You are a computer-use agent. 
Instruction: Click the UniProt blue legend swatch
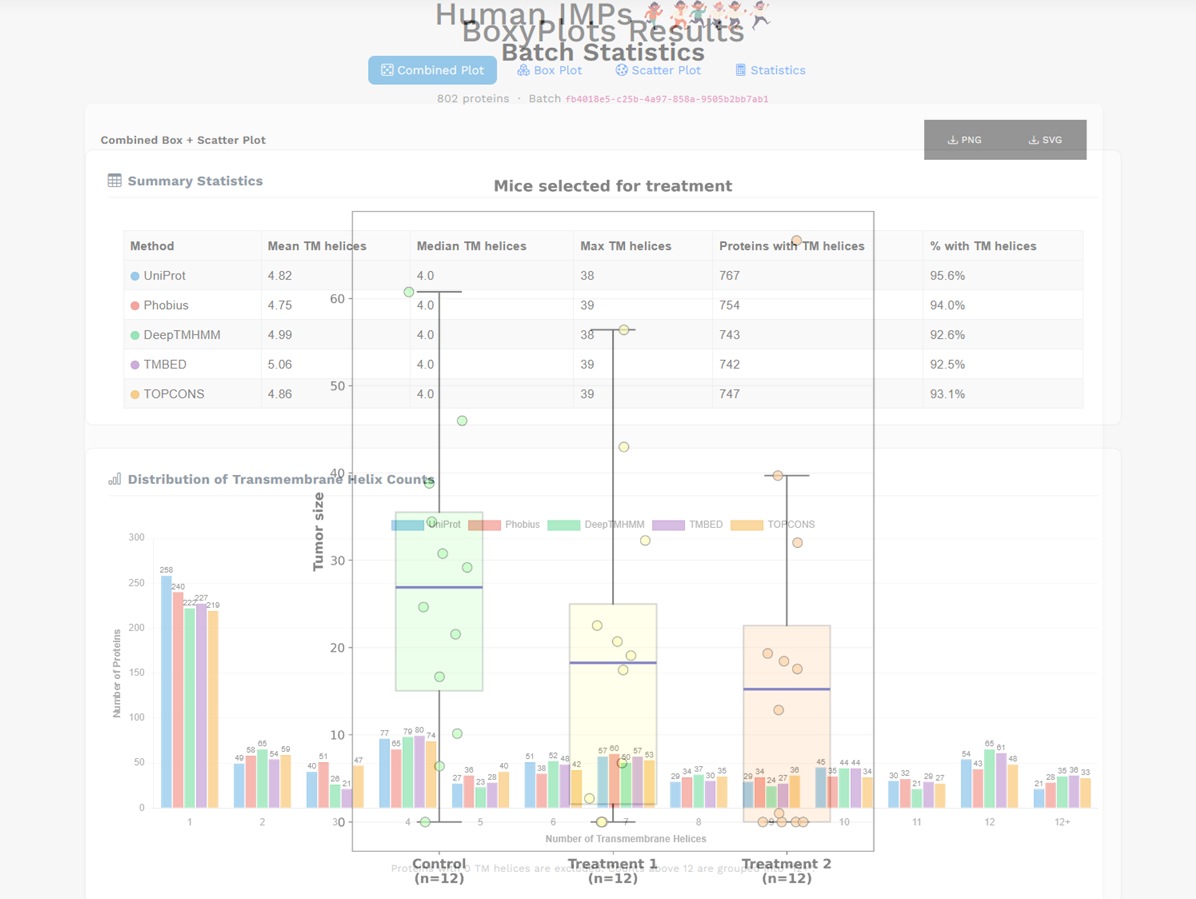point(407,525)
